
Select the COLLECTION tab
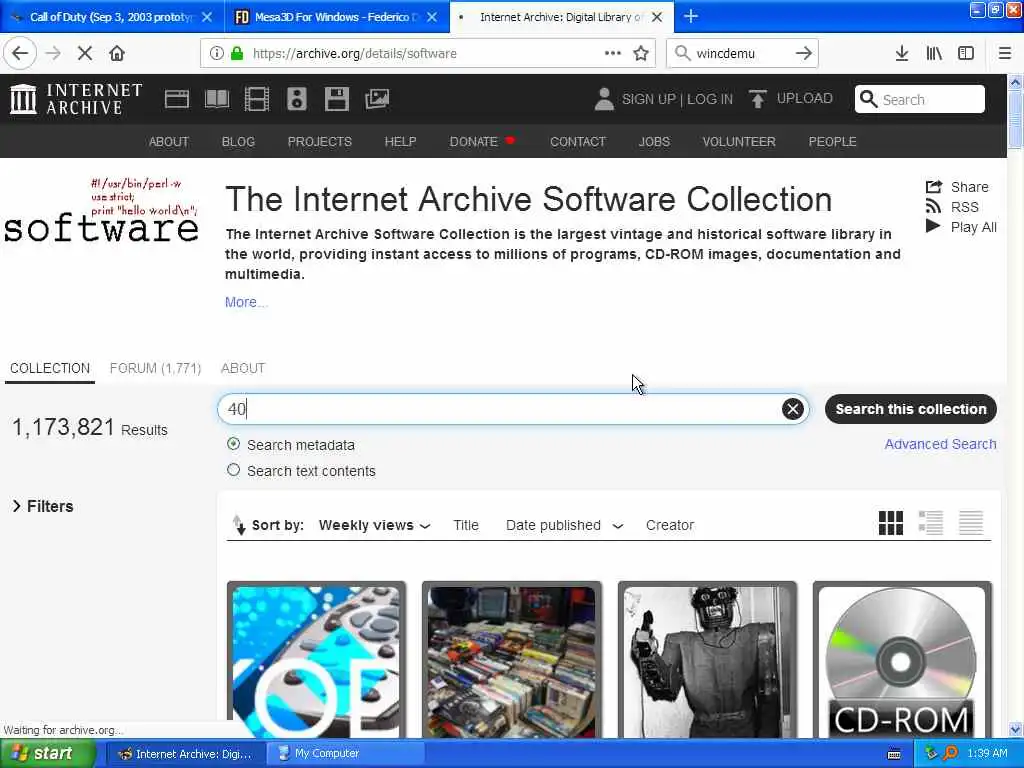tap(50, 368)
